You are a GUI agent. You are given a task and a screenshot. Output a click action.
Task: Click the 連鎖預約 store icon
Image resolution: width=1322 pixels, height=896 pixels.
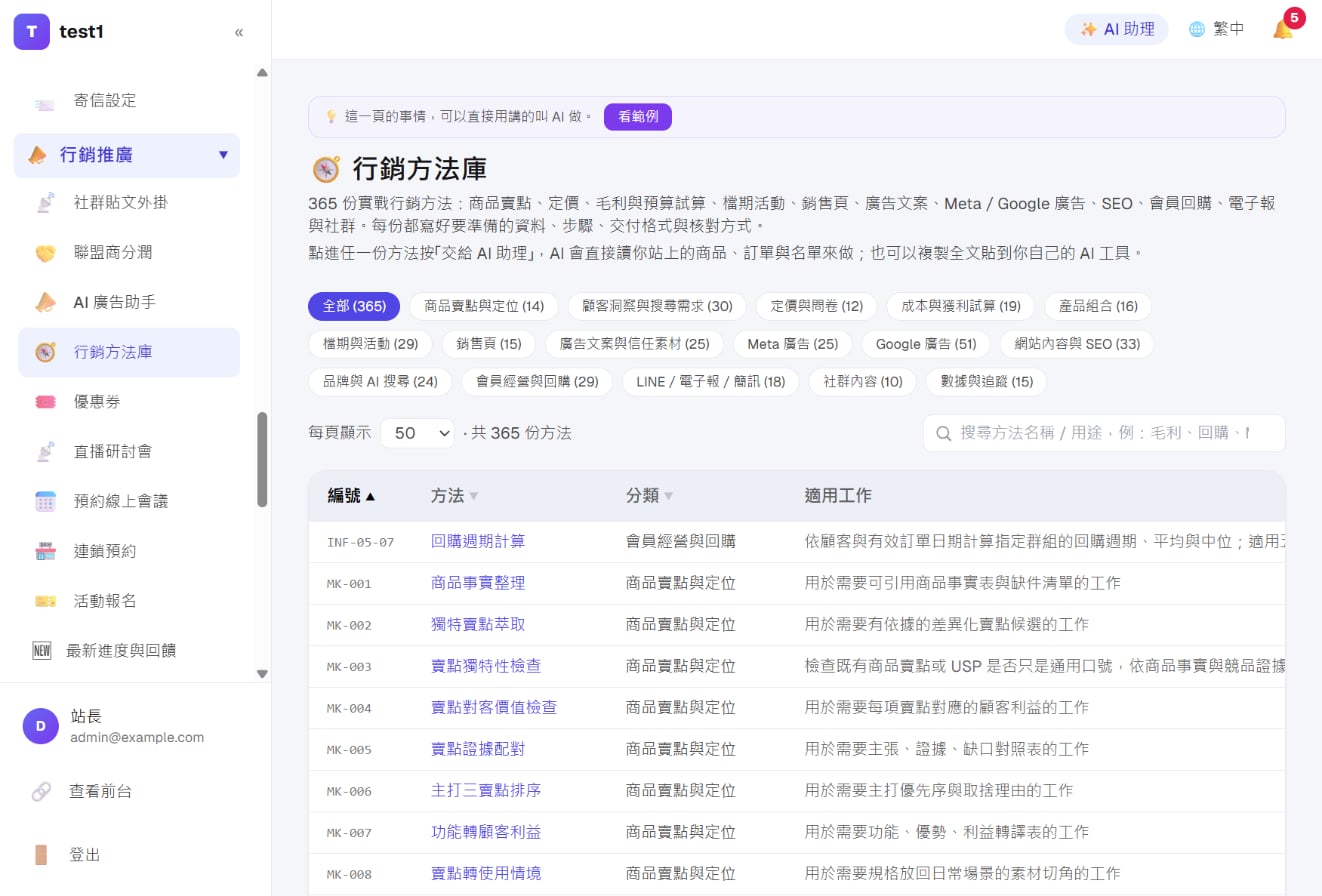point(45,551)
